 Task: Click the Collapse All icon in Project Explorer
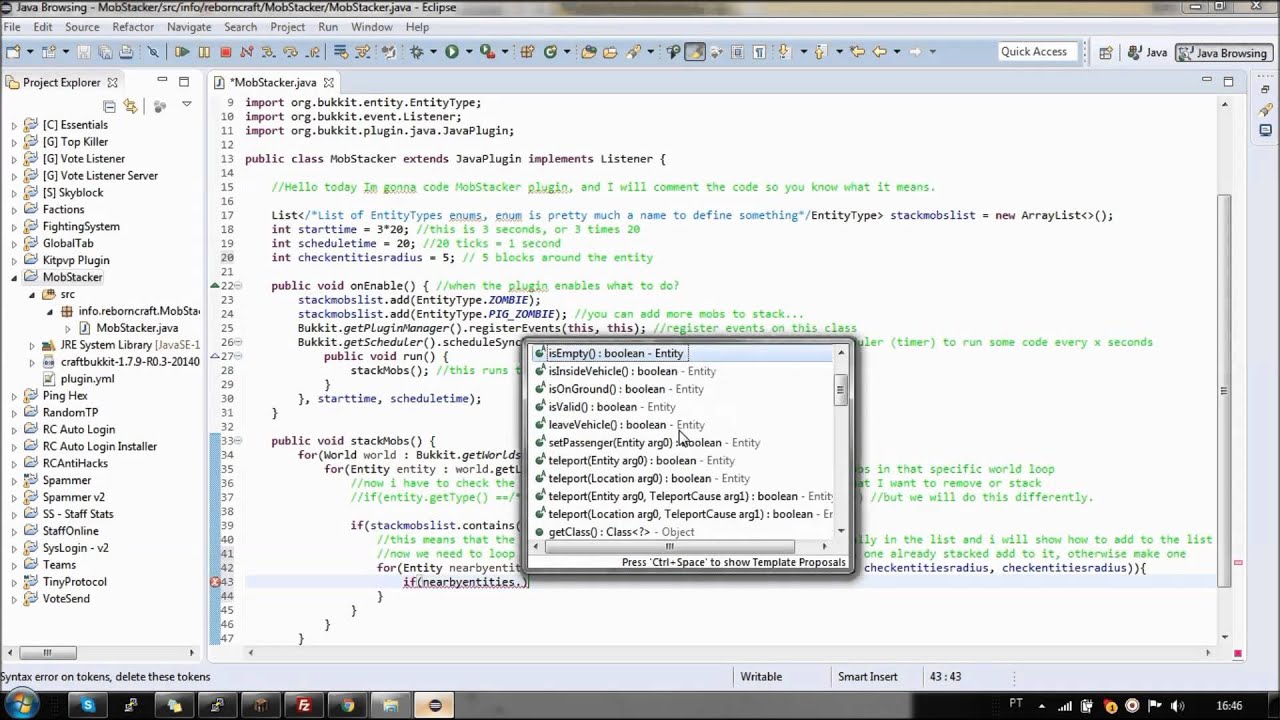[109, 105]
